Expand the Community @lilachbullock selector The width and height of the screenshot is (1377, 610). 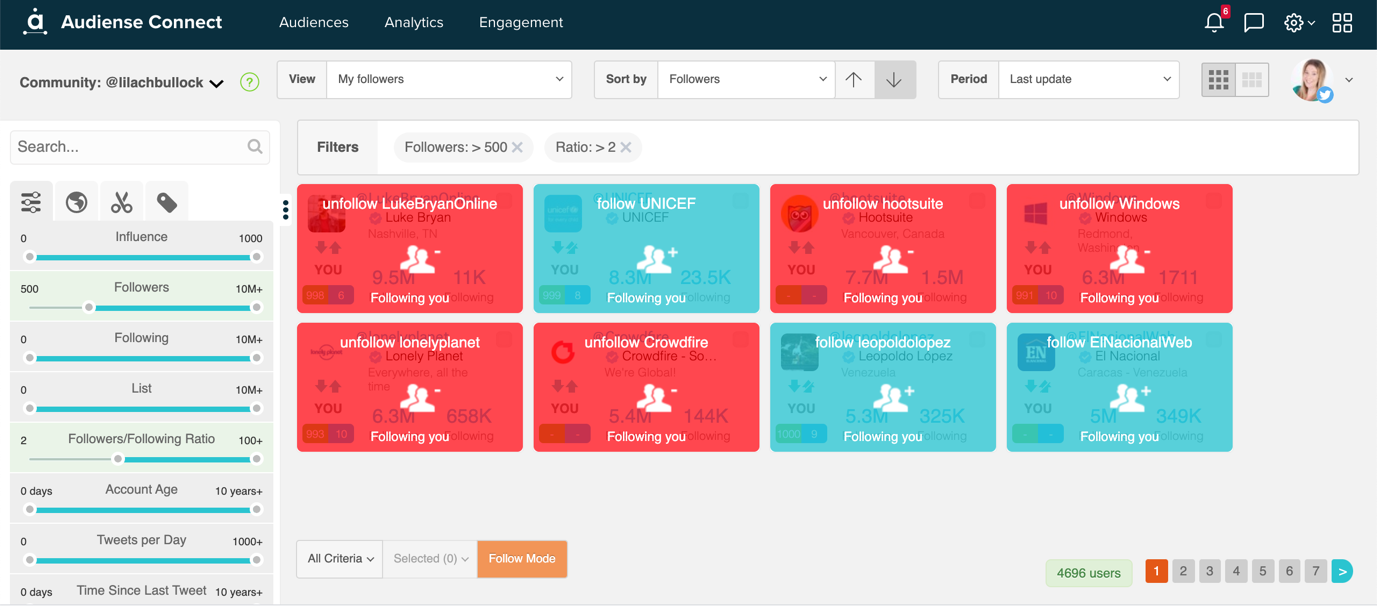(x=121, y=83)
